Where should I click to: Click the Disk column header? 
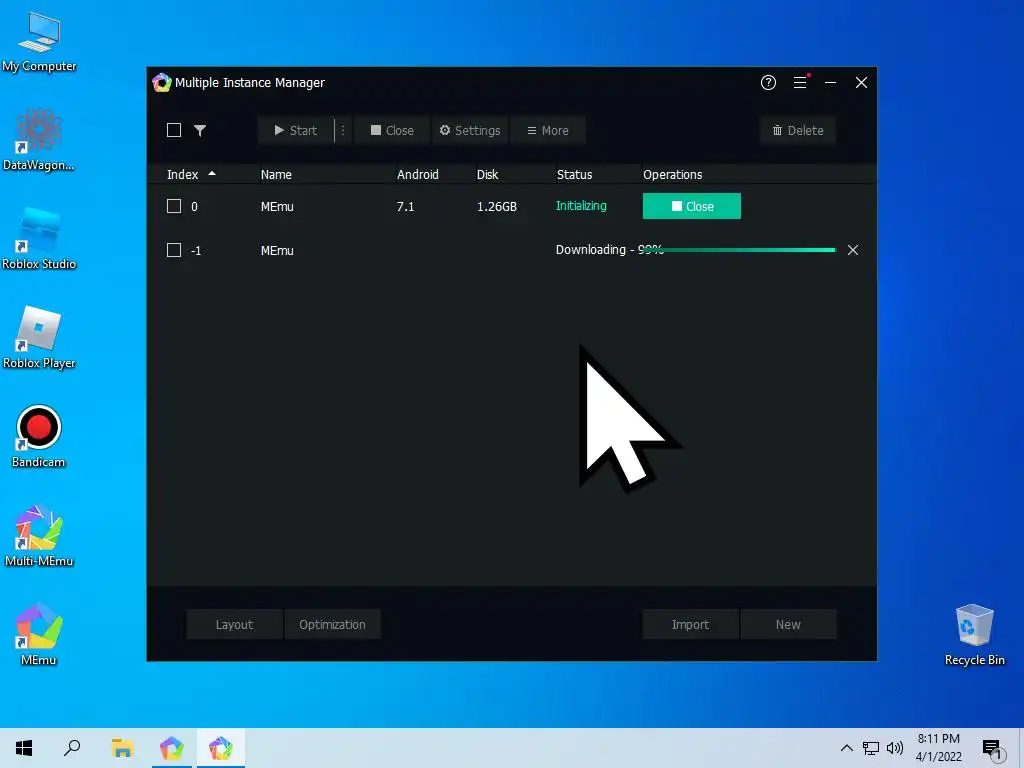click(x=487, y=174)
